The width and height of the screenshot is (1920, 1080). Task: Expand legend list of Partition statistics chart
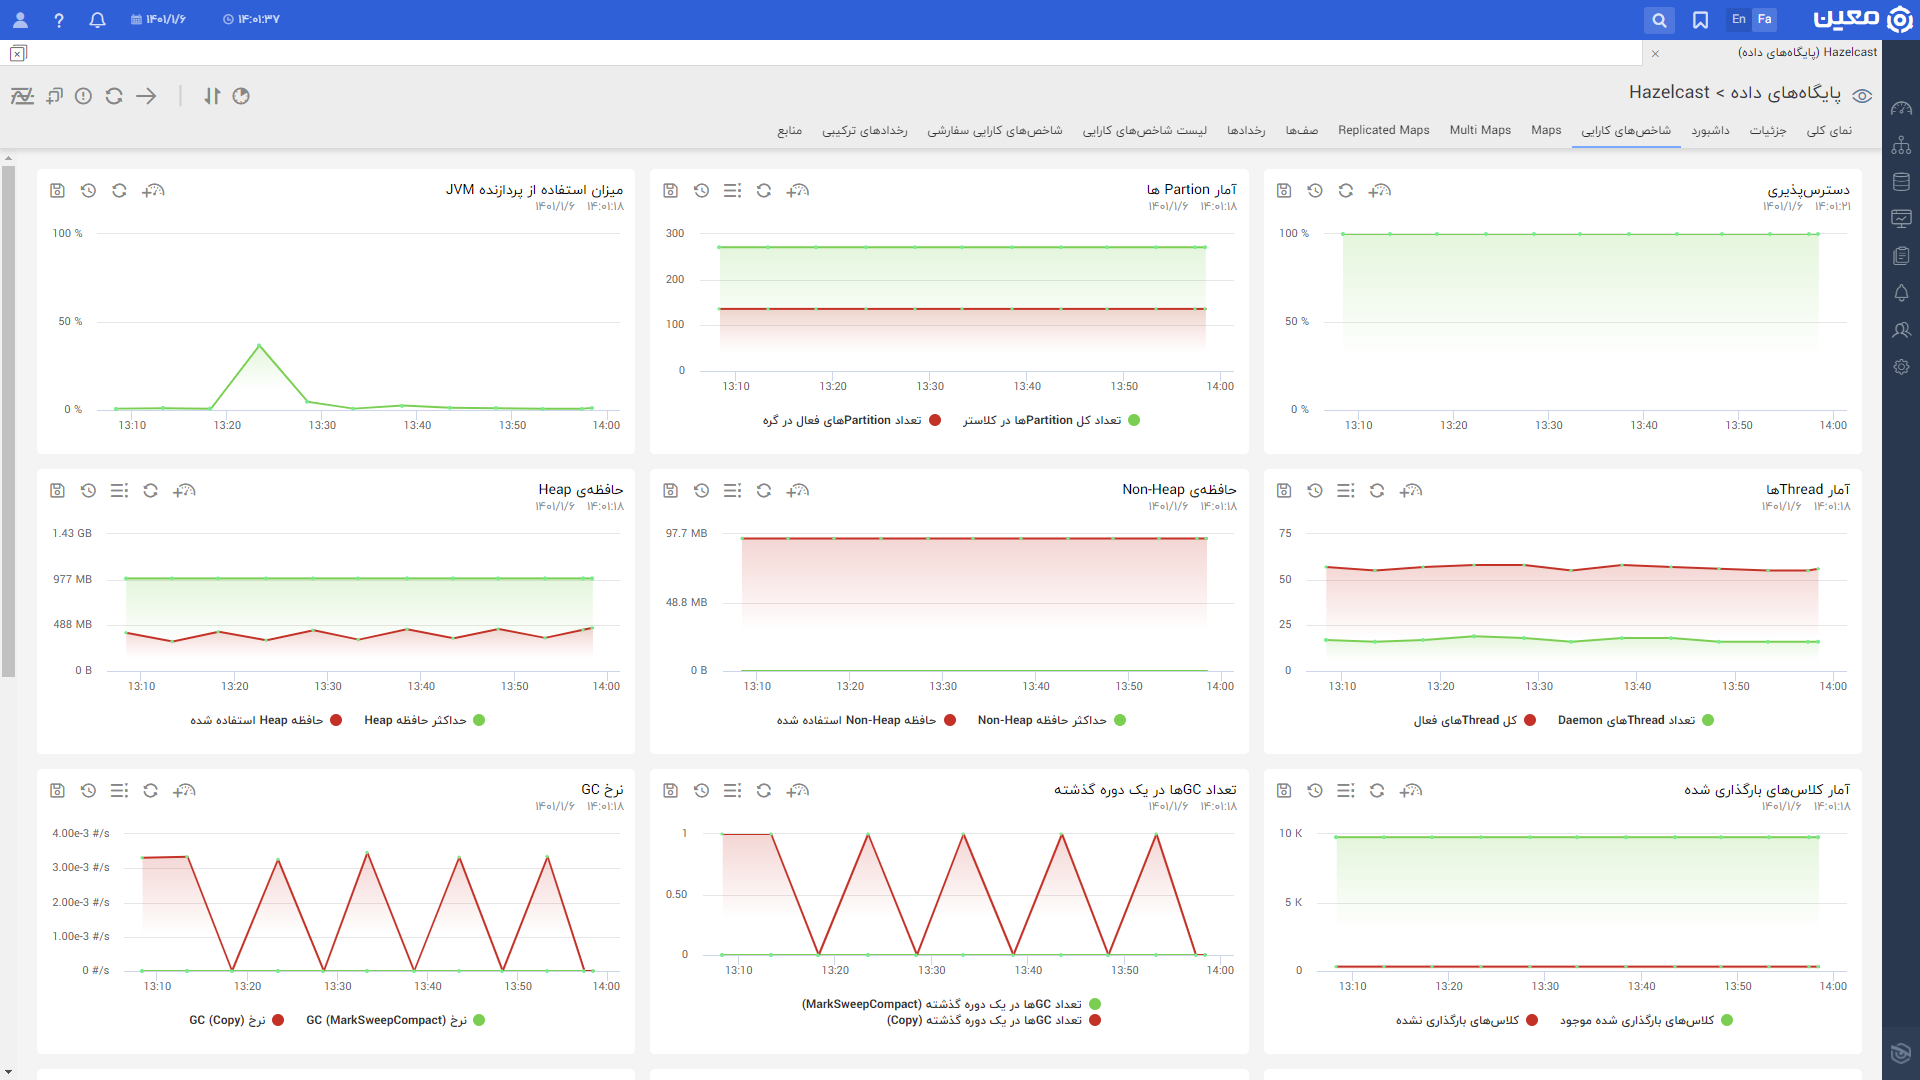pos(733,191)
